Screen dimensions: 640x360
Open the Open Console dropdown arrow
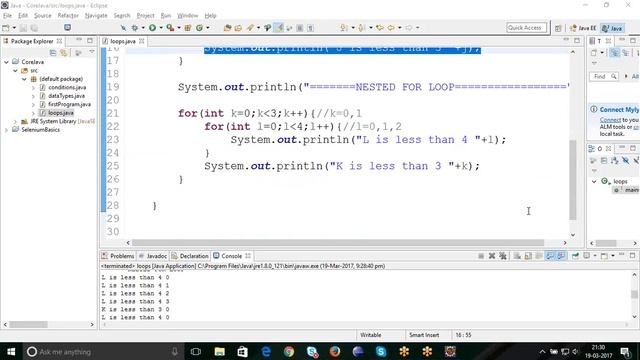613,256
